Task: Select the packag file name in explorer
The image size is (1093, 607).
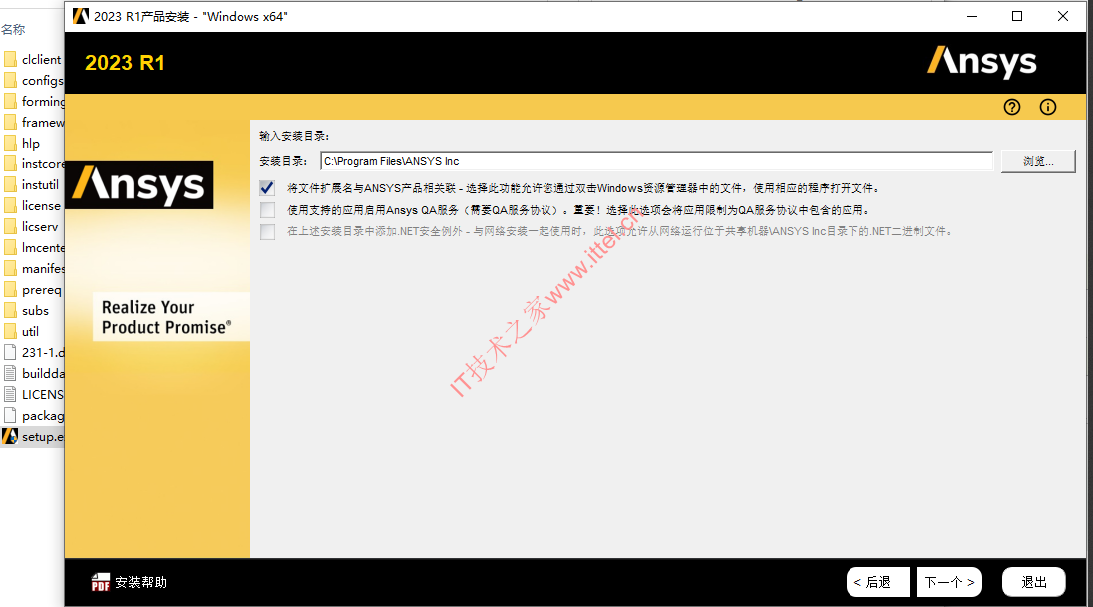Action: pos(43,416)
